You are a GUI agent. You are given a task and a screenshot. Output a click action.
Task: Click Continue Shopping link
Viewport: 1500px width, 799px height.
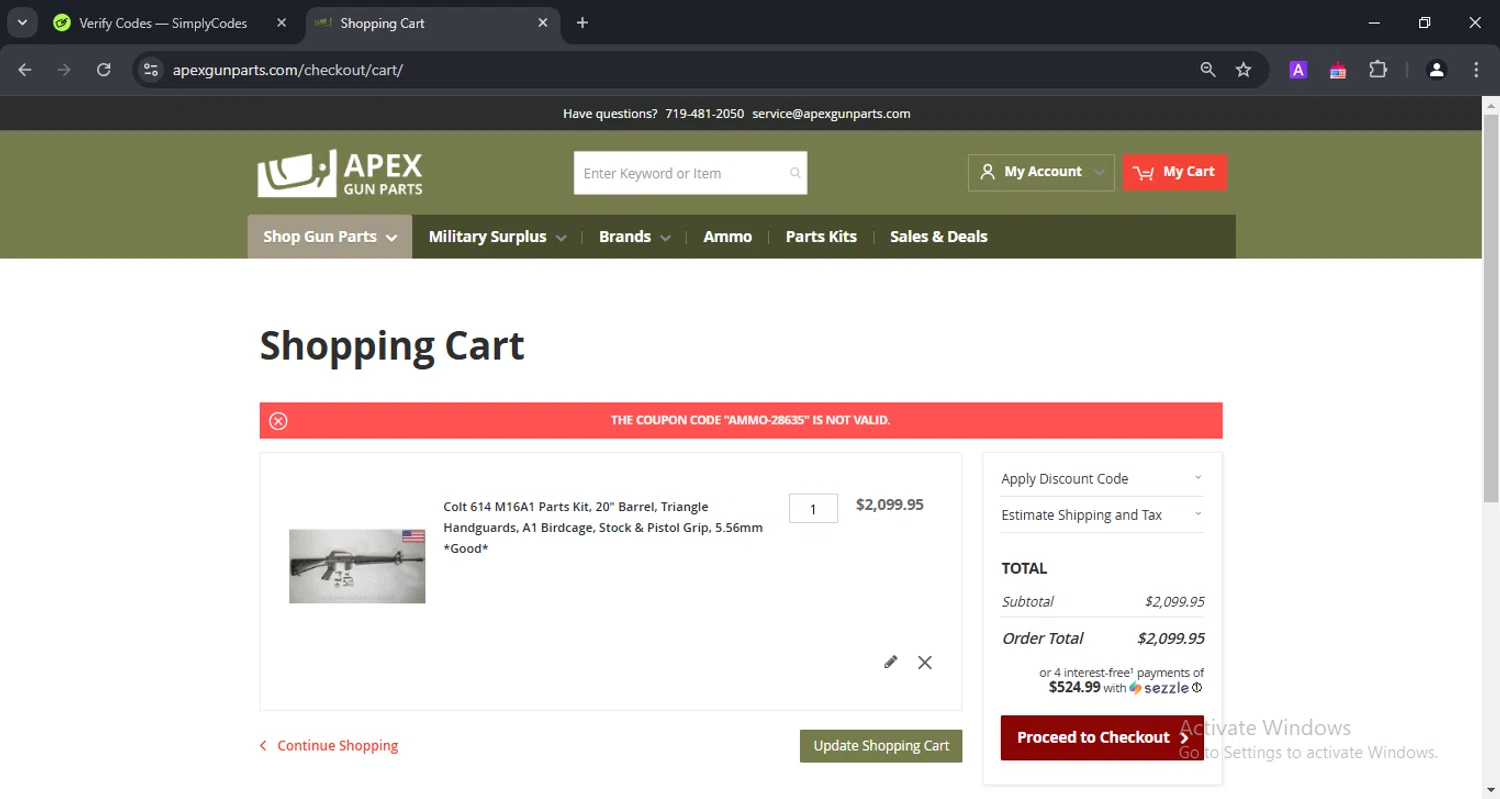tap(329, 746)
